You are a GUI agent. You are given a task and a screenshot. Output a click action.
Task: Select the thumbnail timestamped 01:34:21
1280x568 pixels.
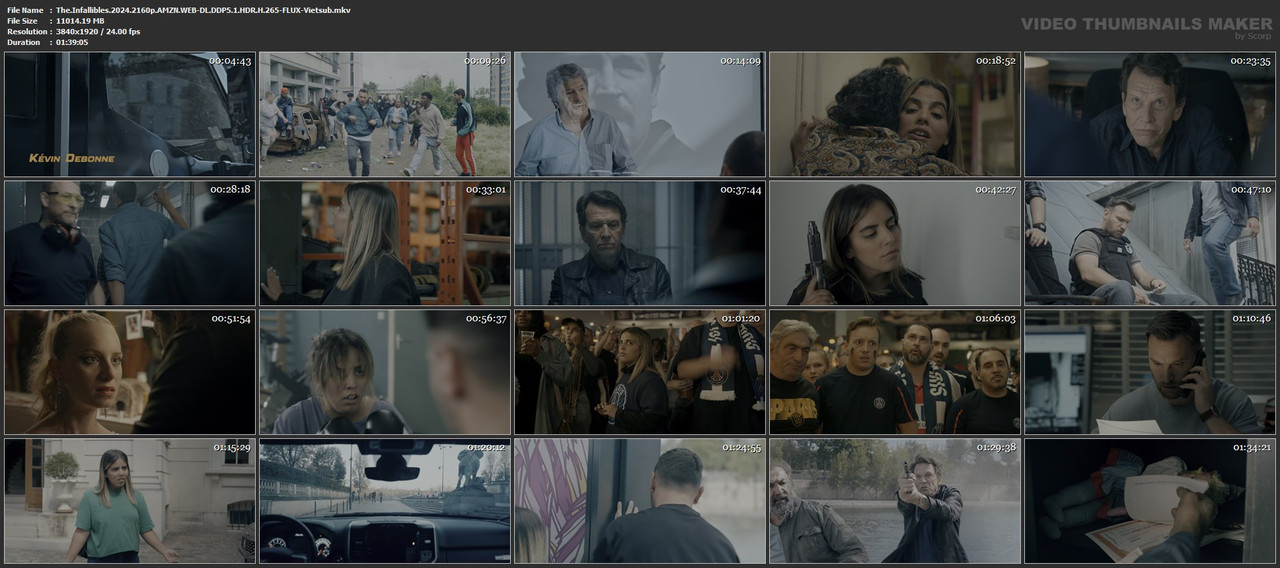(1150, 501)
